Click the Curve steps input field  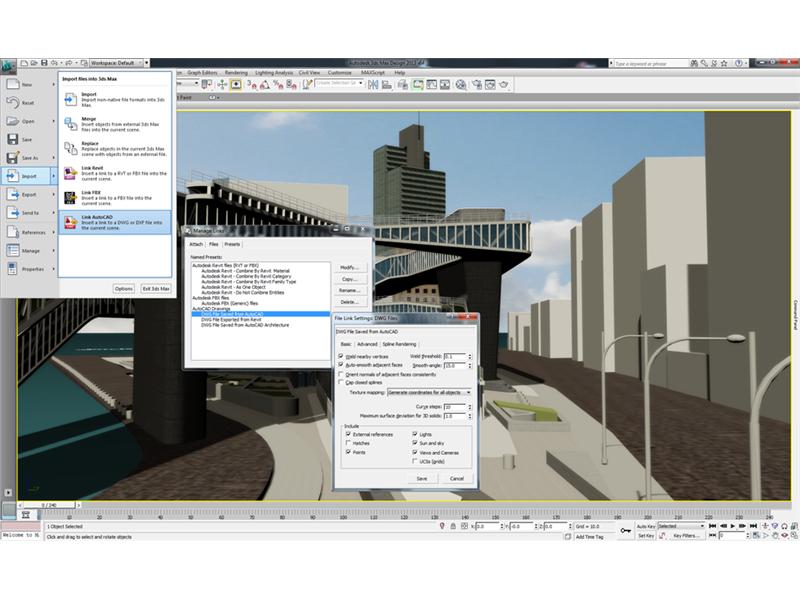[455, 407]
